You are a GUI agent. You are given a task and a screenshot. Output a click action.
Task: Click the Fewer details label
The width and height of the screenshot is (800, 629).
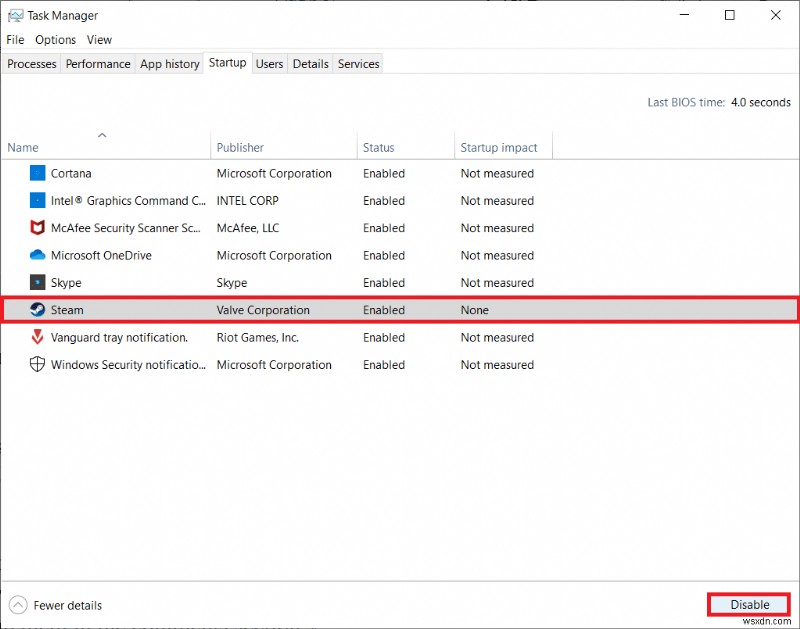point(68,606)
